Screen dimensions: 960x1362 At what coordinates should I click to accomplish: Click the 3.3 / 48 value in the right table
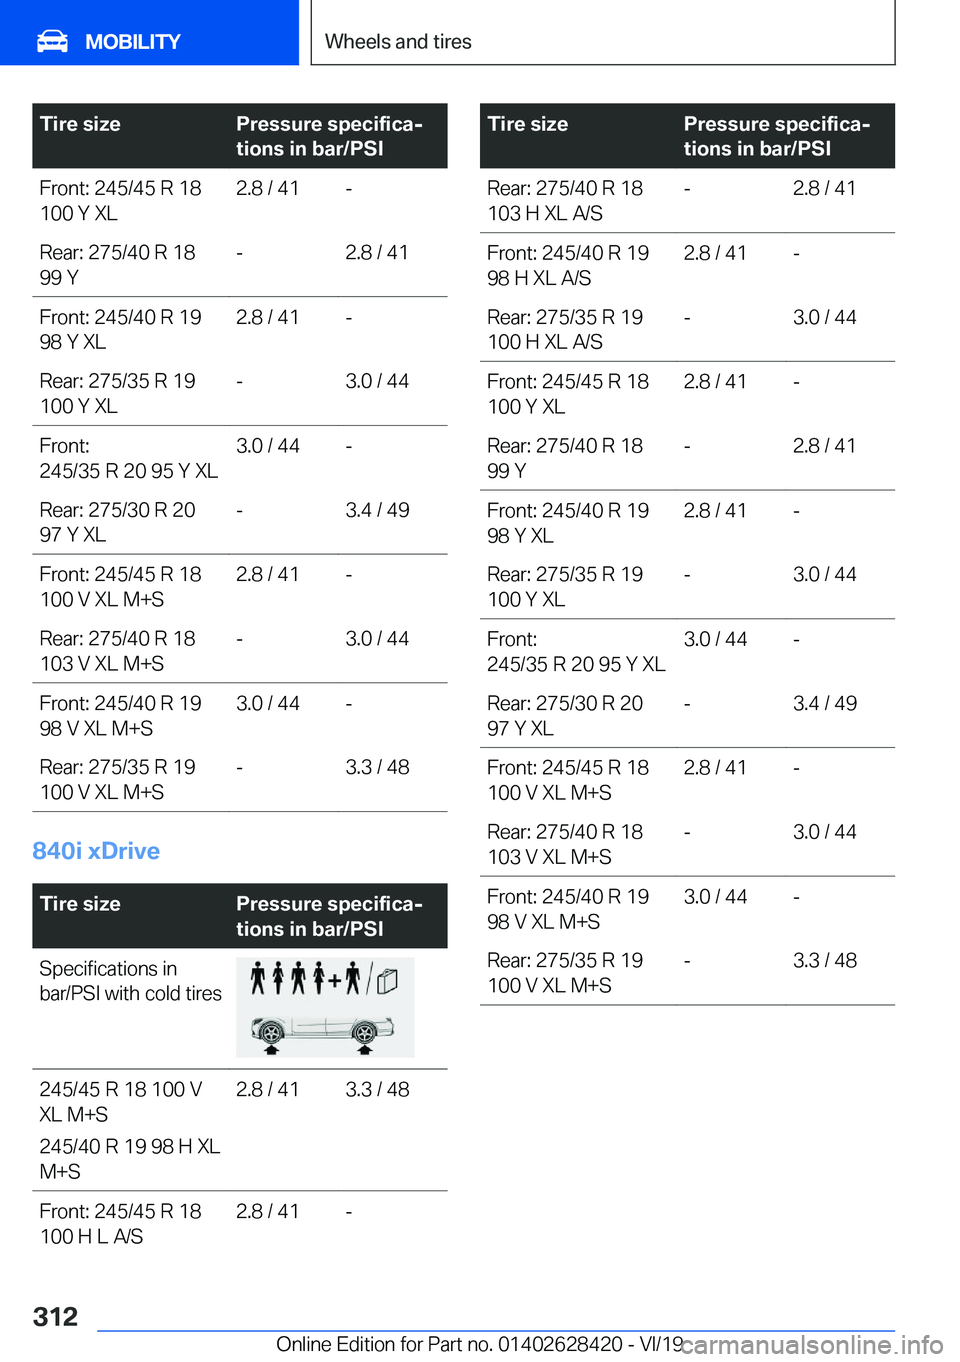coord(825,961)
